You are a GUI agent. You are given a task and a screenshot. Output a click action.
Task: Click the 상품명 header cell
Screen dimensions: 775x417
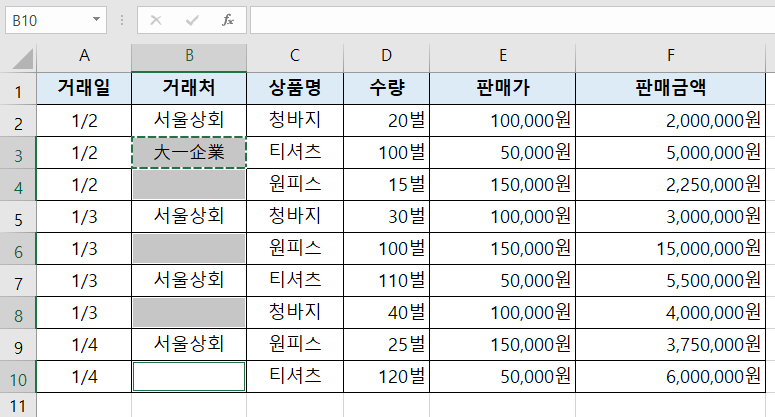295,88
